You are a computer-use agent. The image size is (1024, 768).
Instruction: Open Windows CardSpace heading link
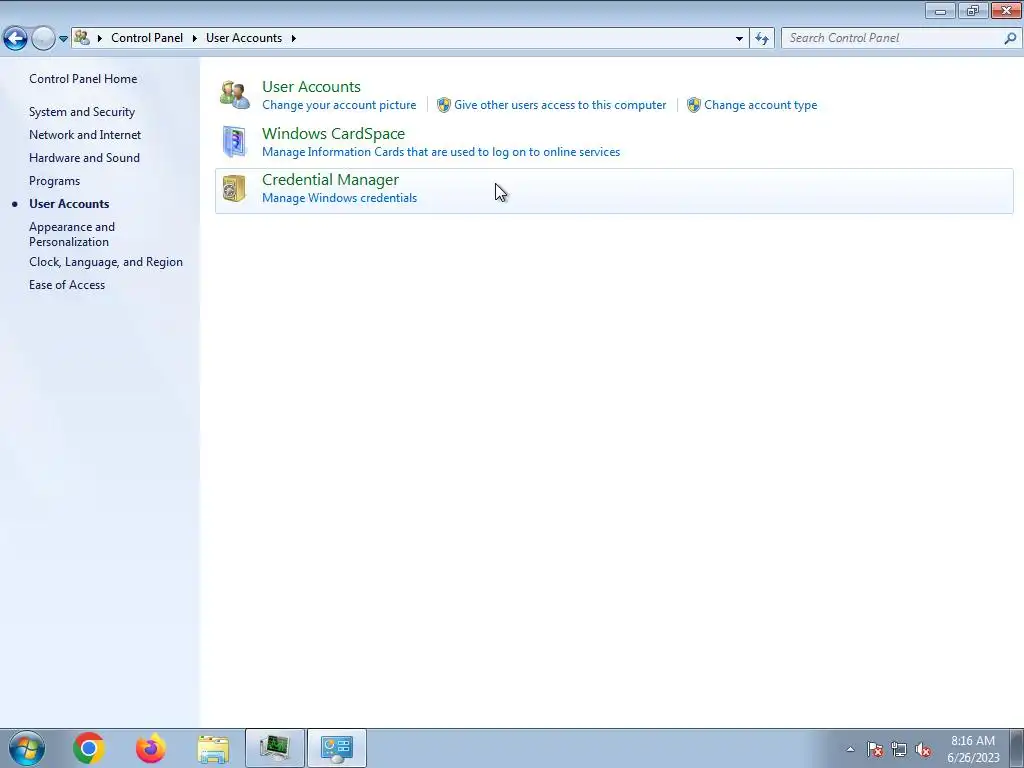333,133
